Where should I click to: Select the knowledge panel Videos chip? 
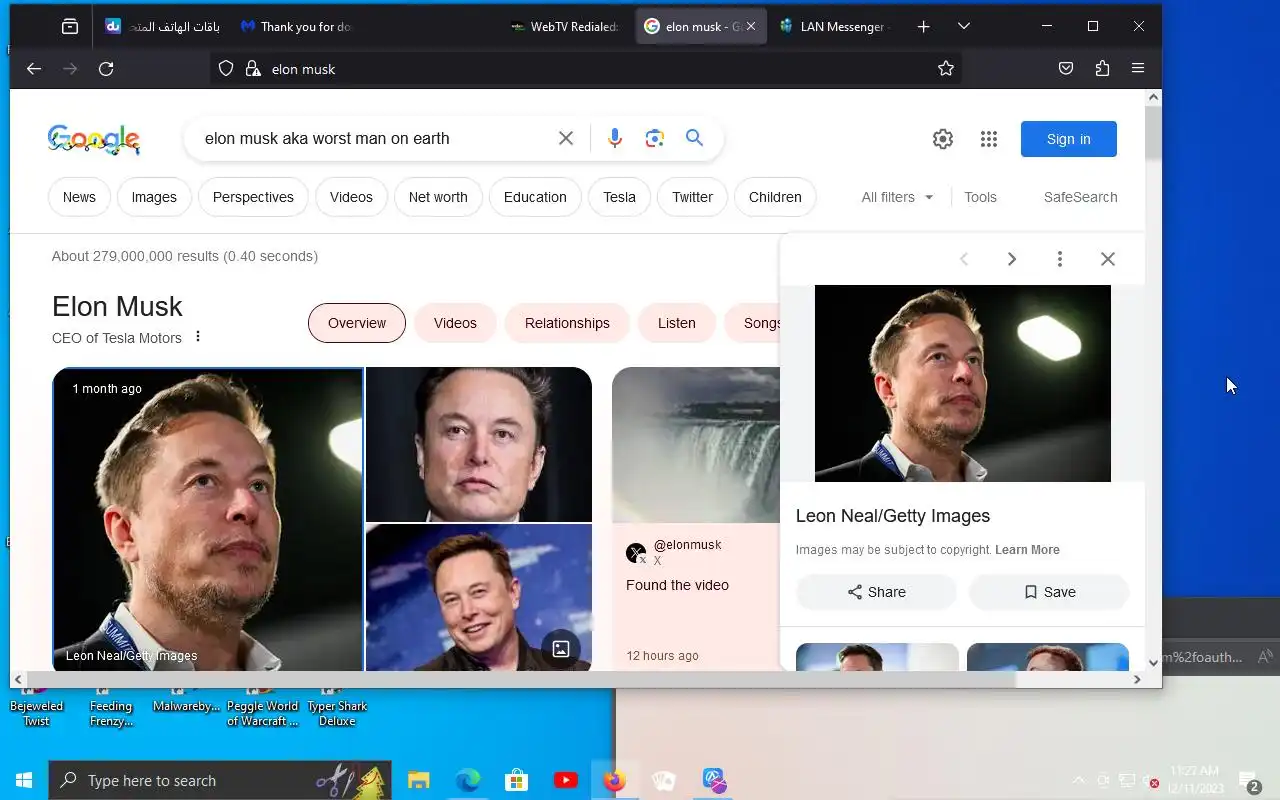[455, 323]
